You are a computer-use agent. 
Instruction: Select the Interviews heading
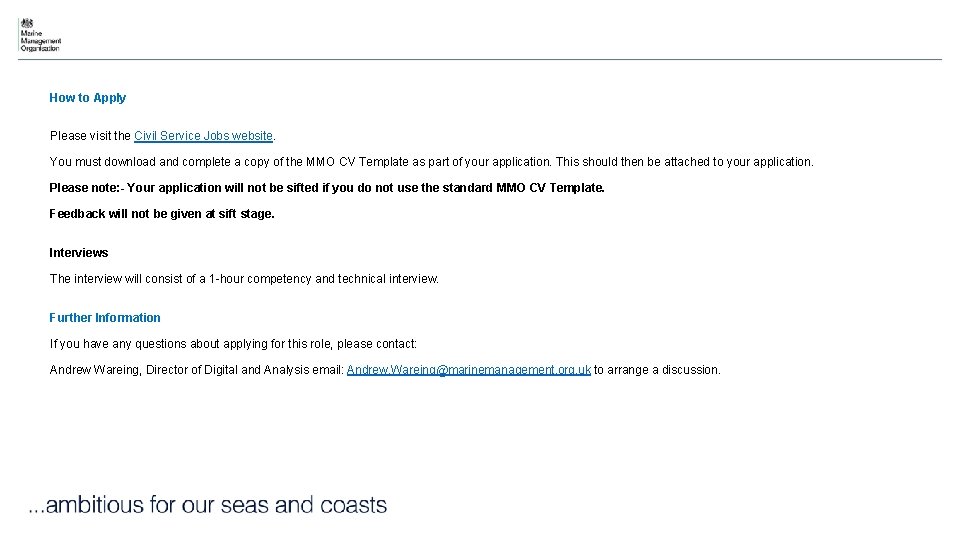point(78,253)
